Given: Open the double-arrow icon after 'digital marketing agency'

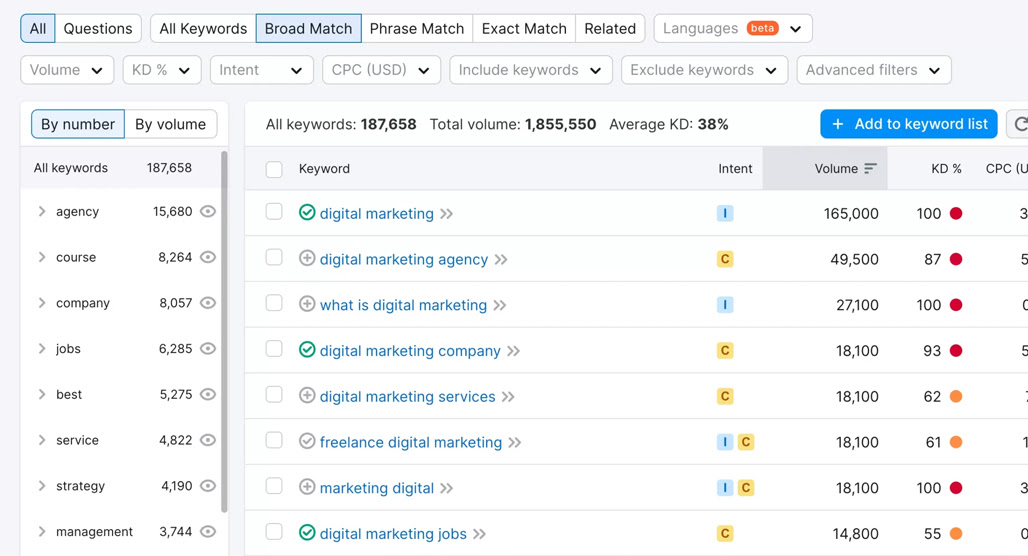Looking at the screenshot, I should pyautogui.click(x=501, y=260).
